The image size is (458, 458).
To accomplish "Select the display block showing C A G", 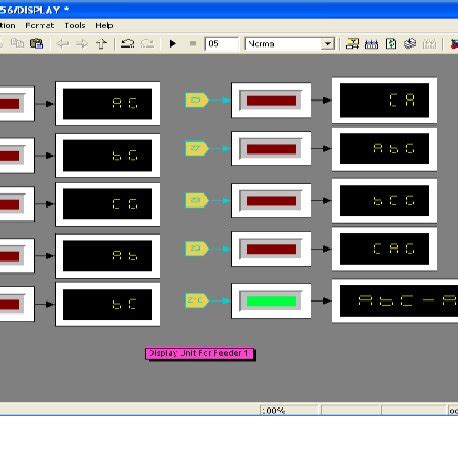I will point(384,249).
